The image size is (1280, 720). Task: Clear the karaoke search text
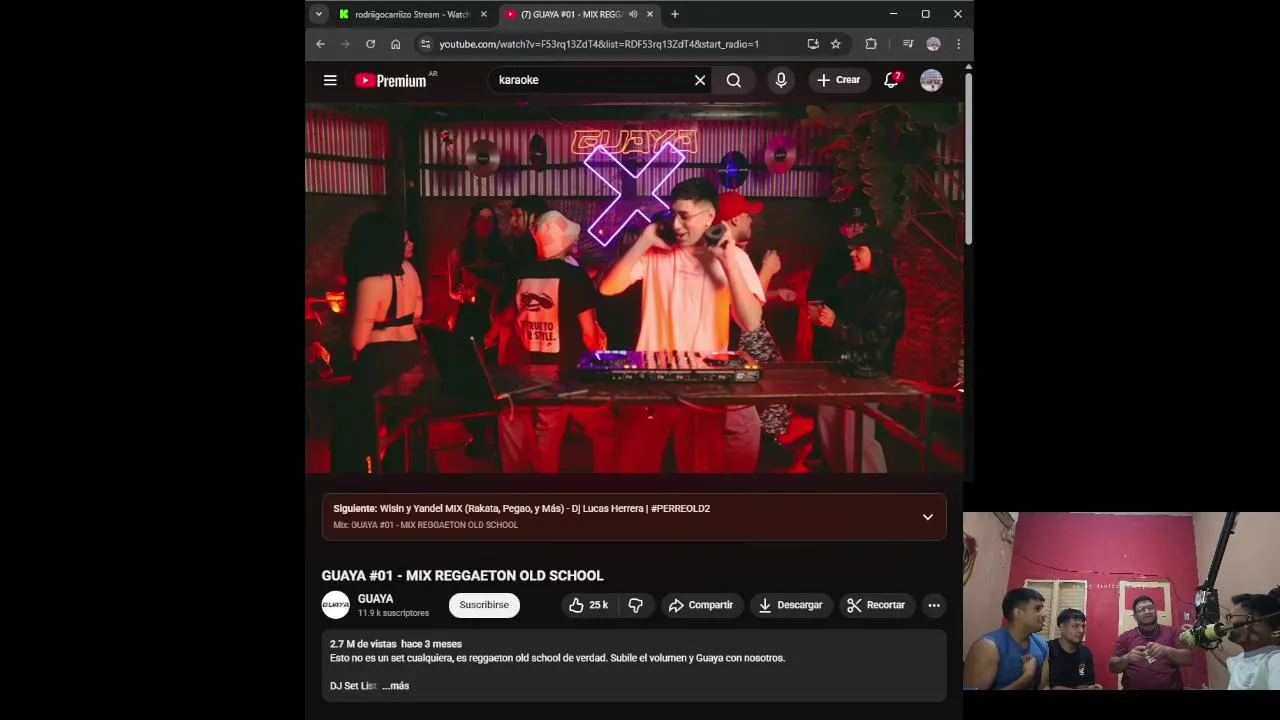tap(700, 80)
